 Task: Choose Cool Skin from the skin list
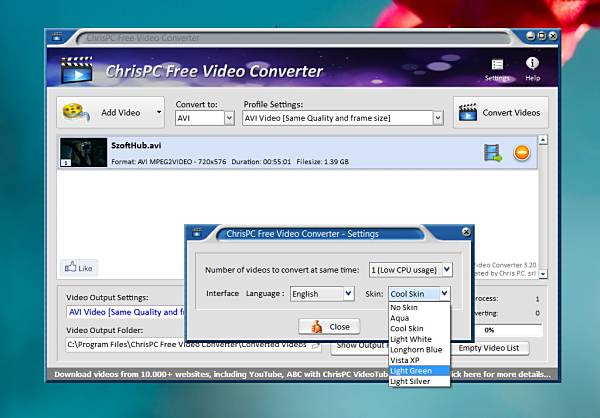[419, 328]
